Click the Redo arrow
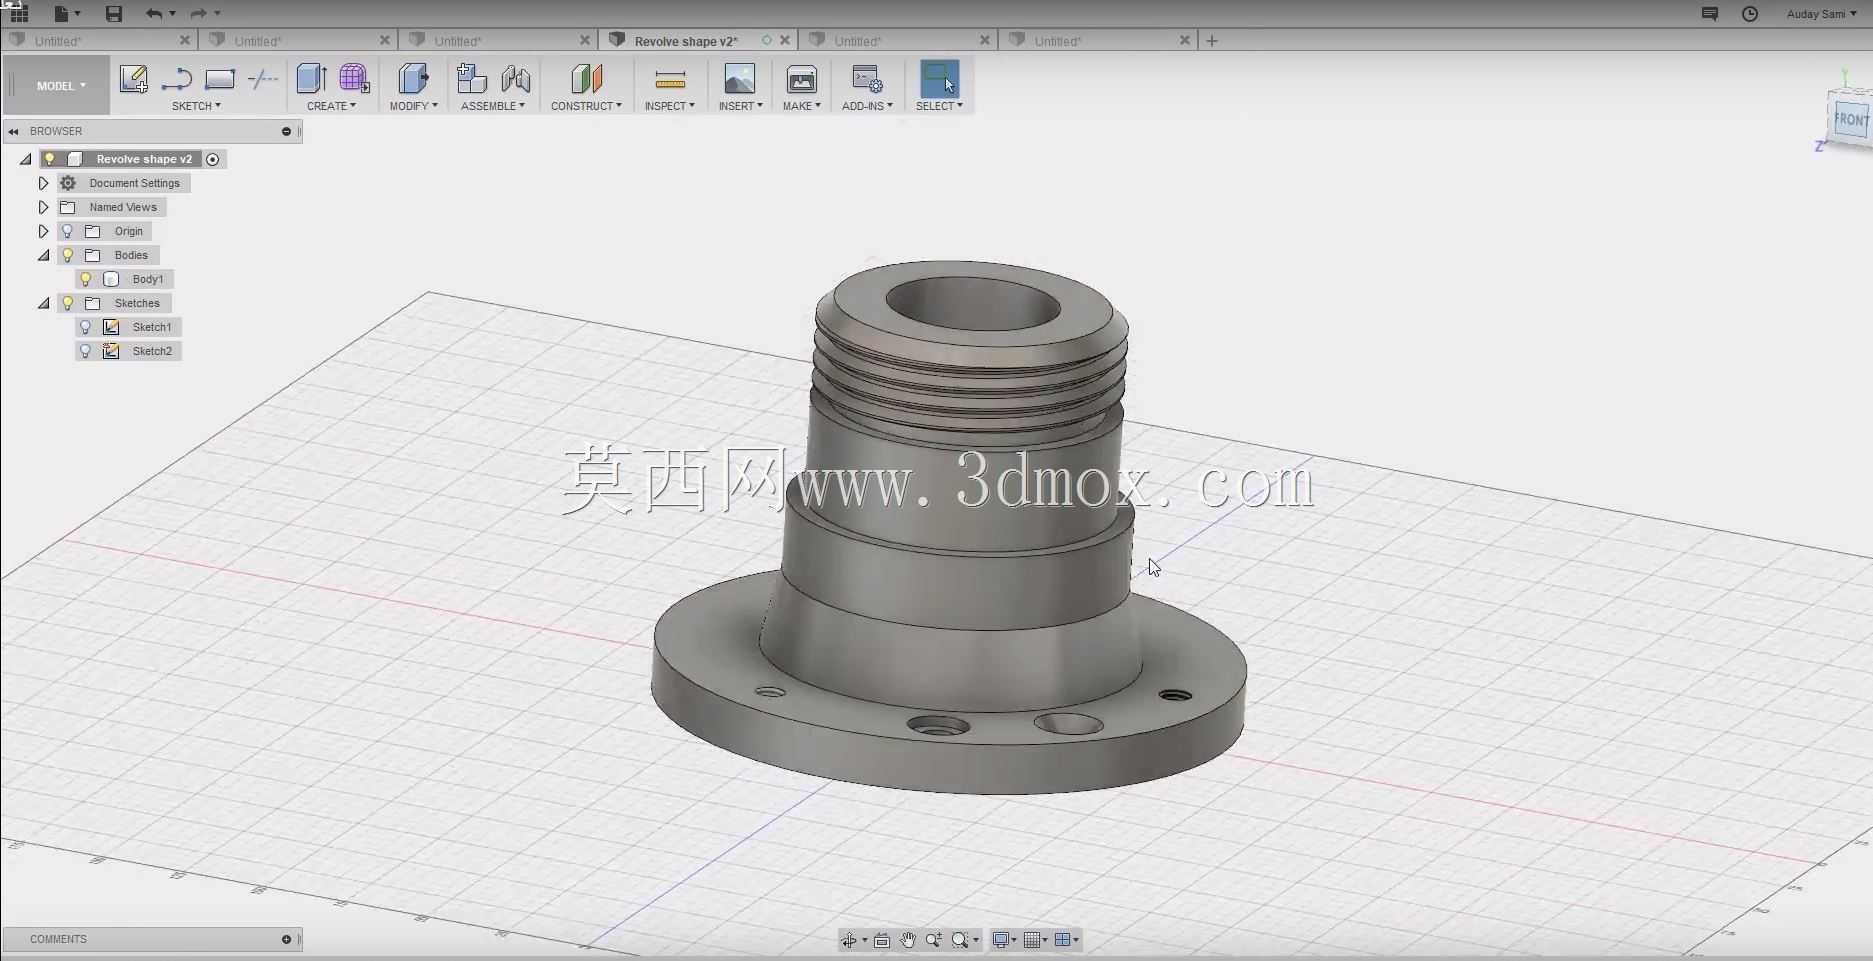 click(198, 14)
